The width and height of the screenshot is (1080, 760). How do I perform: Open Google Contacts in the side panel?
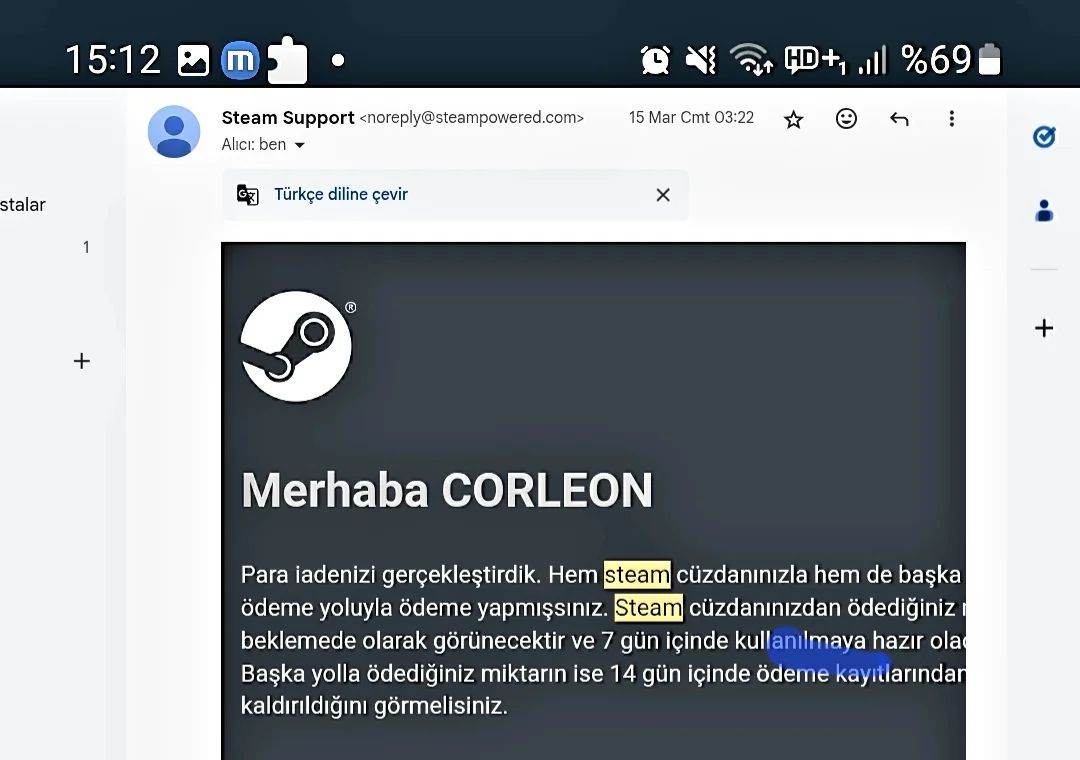click(x=1043, y=210)
